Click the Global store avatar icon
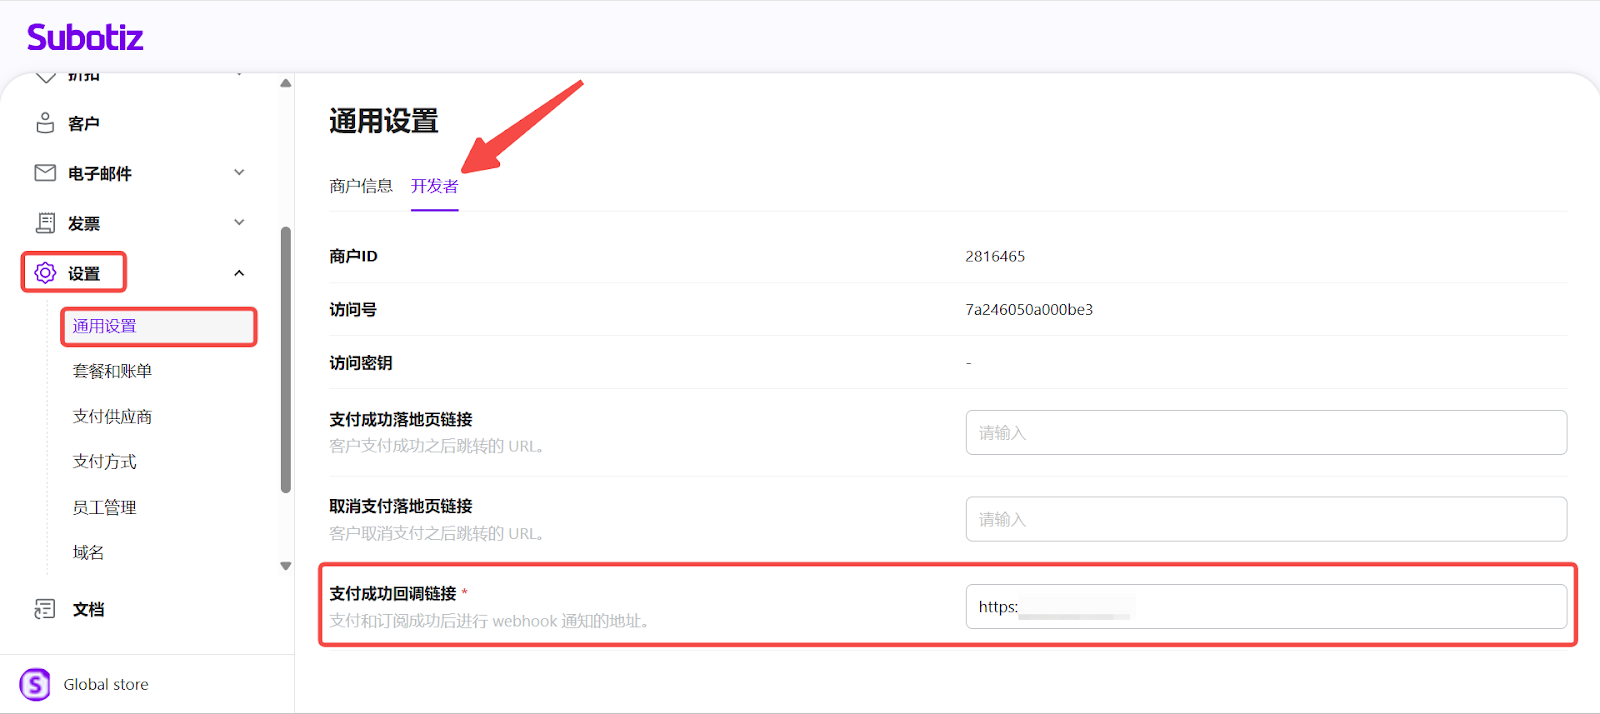Viewport: 1600px width, 714px height. [x=35, y=684]
